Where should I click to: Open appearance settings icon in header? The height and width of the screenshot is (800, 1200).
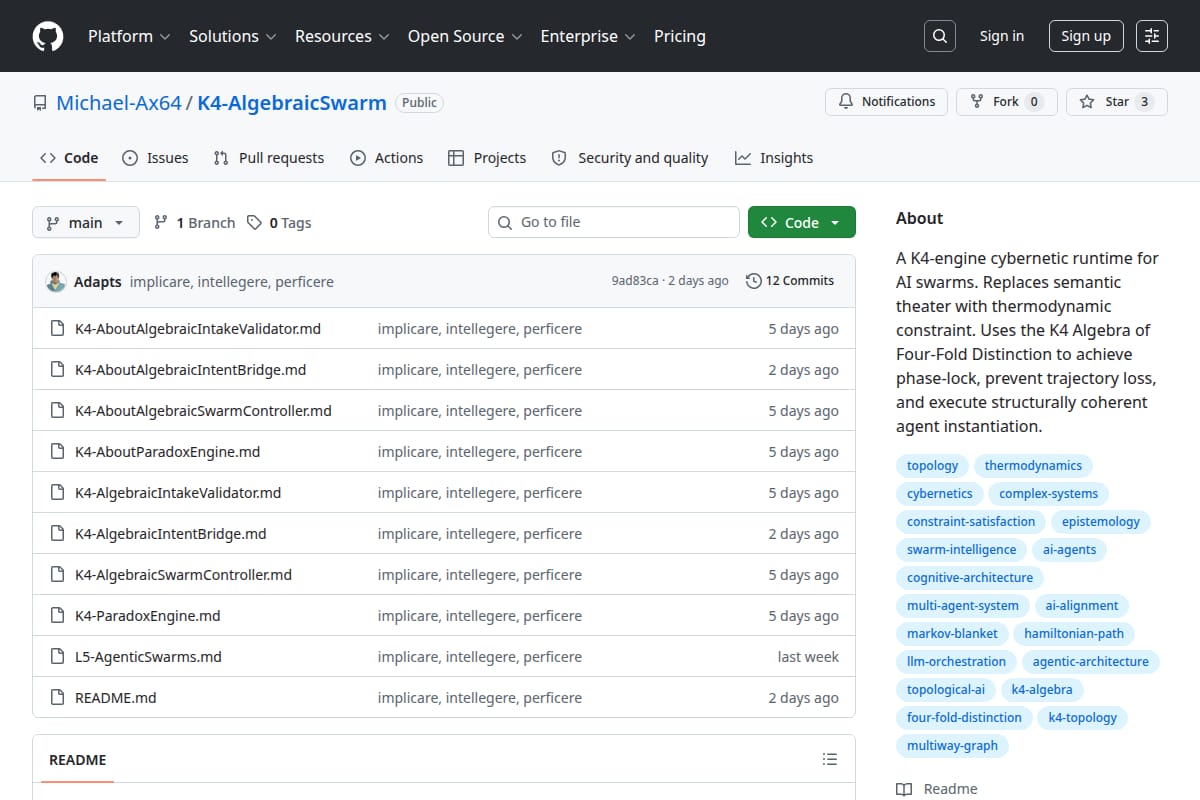coord(1152,36)
